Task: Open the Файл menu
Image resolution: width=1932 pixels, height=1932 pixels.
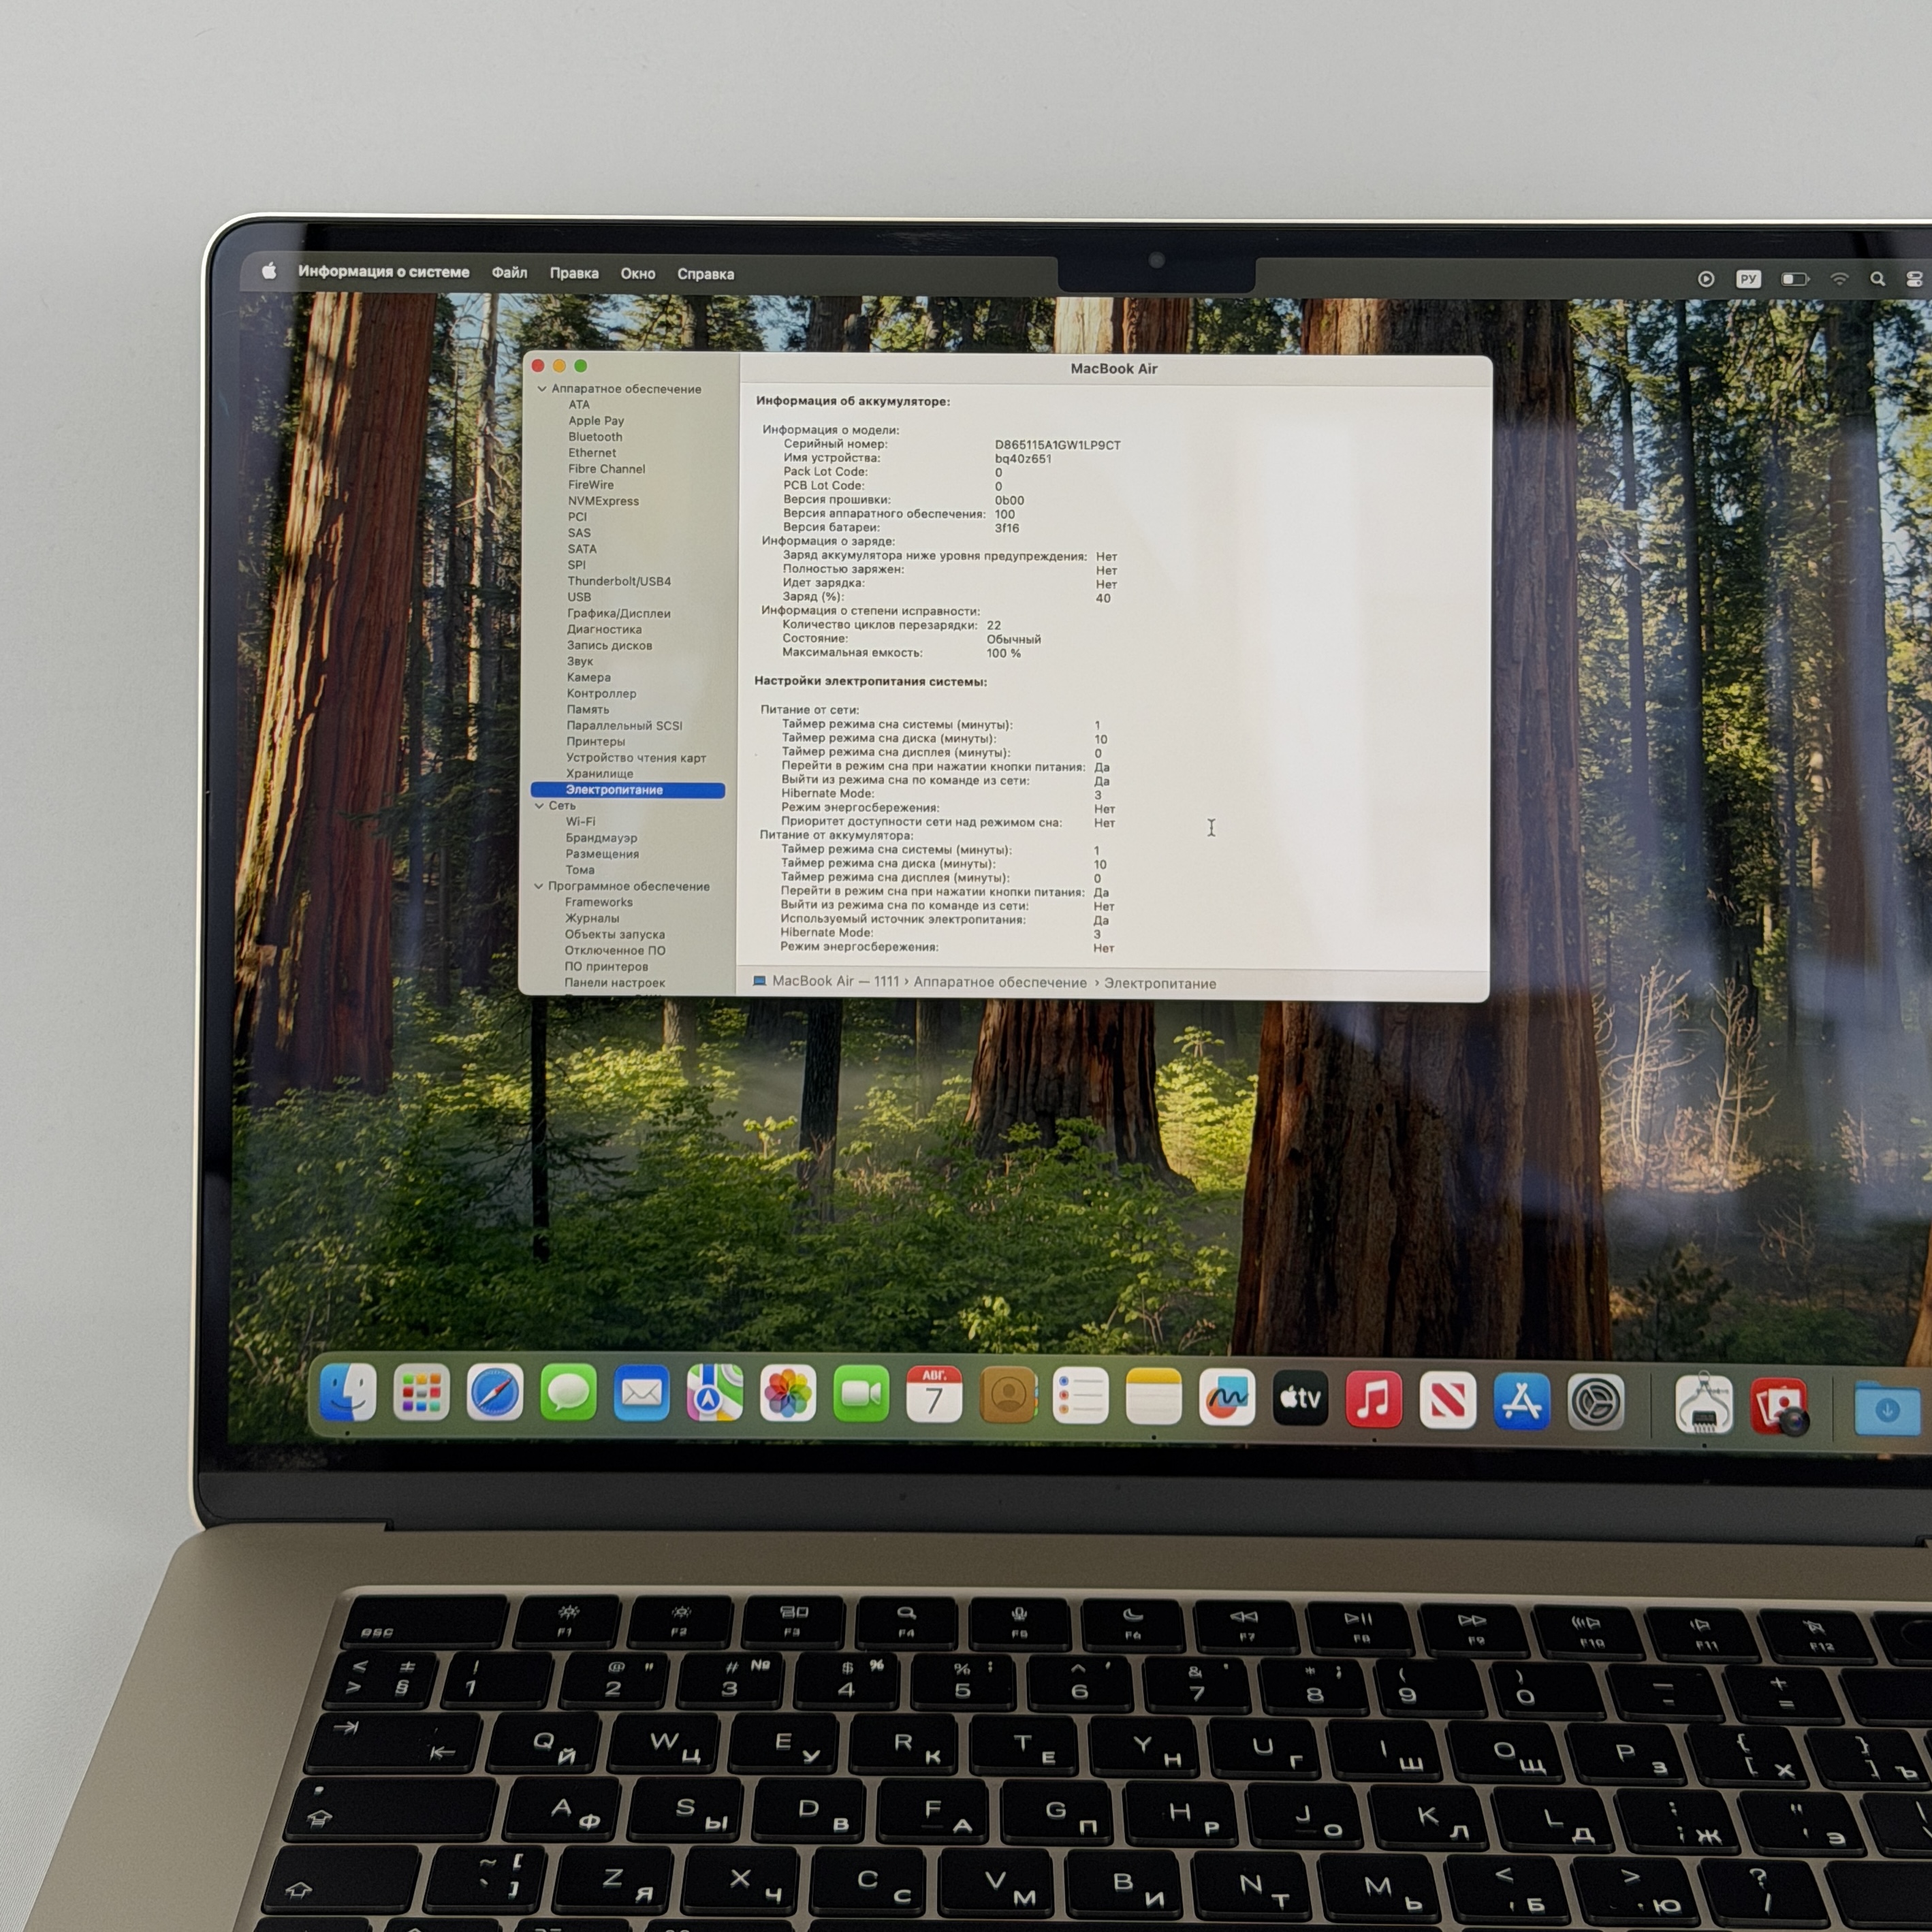Action: (x=509, y=272)
